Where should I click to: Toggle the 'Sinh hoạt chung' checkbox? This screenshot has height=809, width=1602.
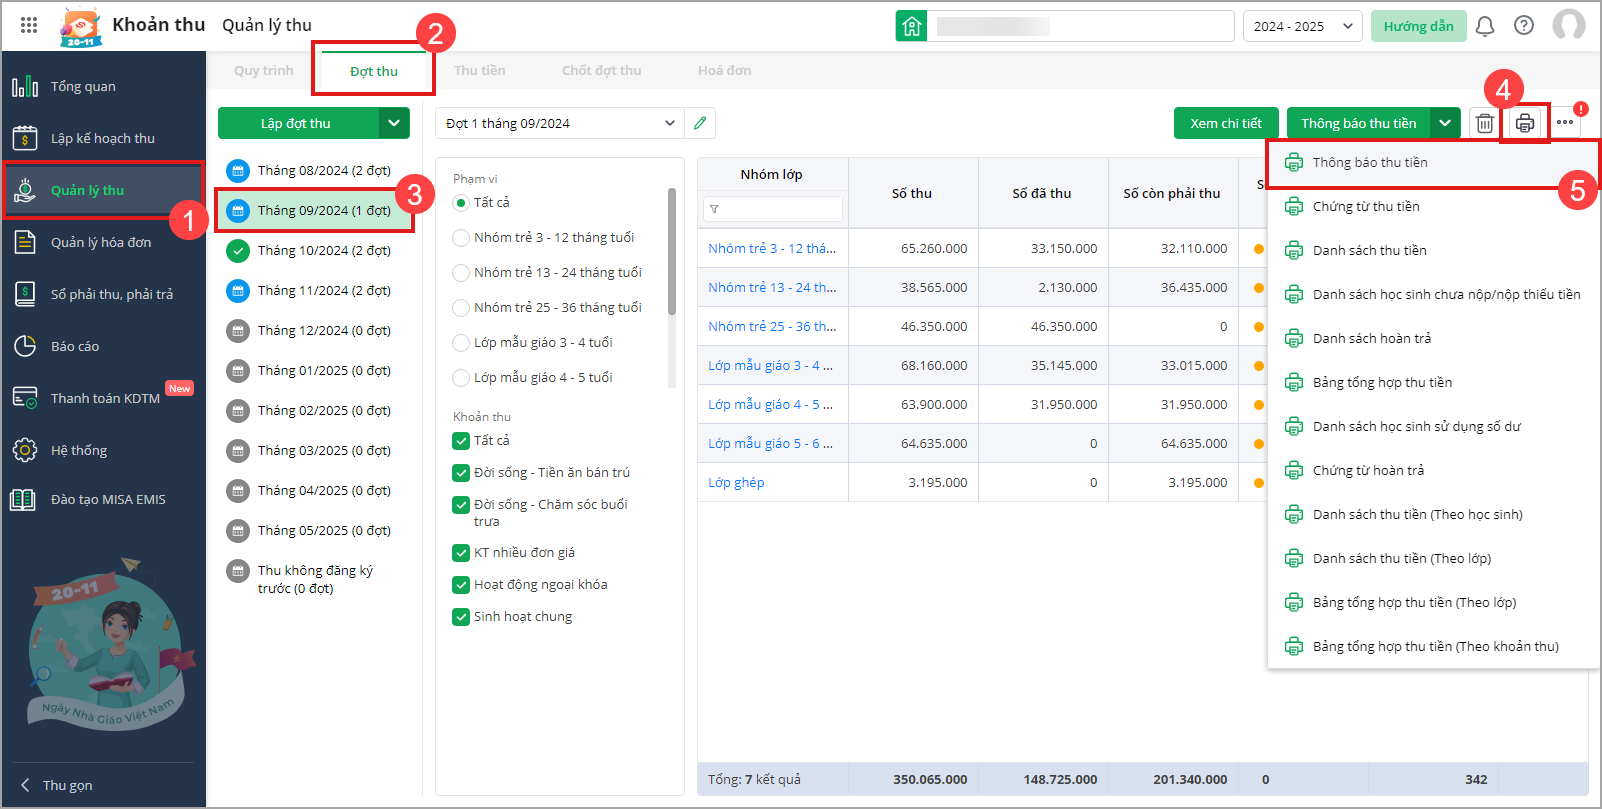click(x=461, y=617)
